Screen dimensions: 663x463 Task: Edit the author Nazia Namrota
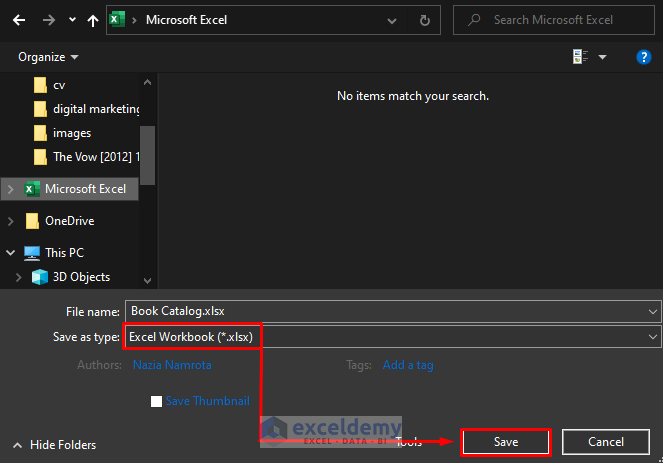tap(172, 365)
